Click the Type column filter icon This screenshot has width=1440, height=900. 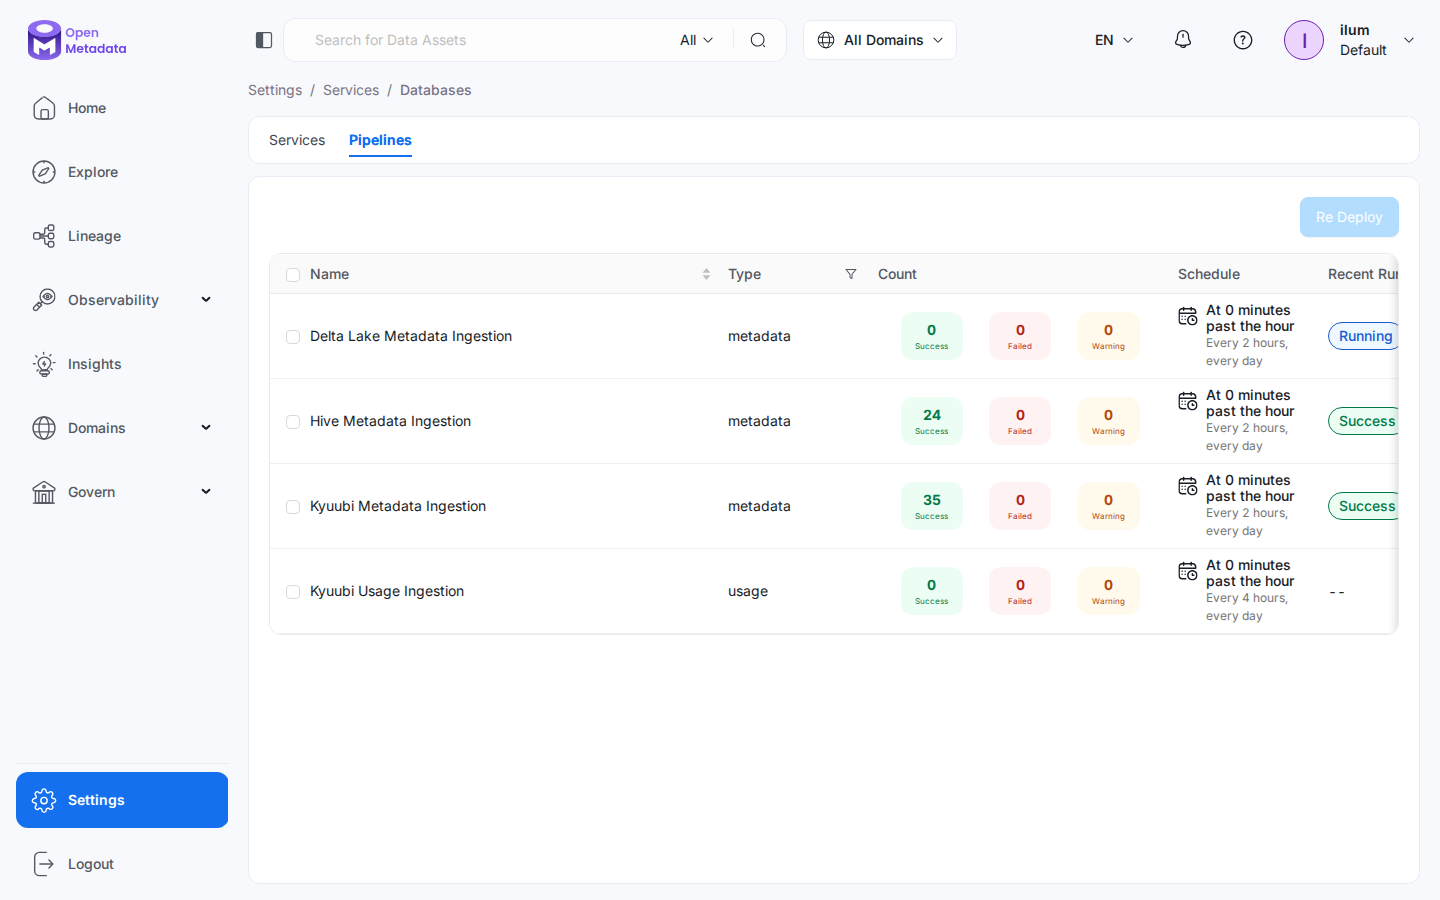pos(851,274)
